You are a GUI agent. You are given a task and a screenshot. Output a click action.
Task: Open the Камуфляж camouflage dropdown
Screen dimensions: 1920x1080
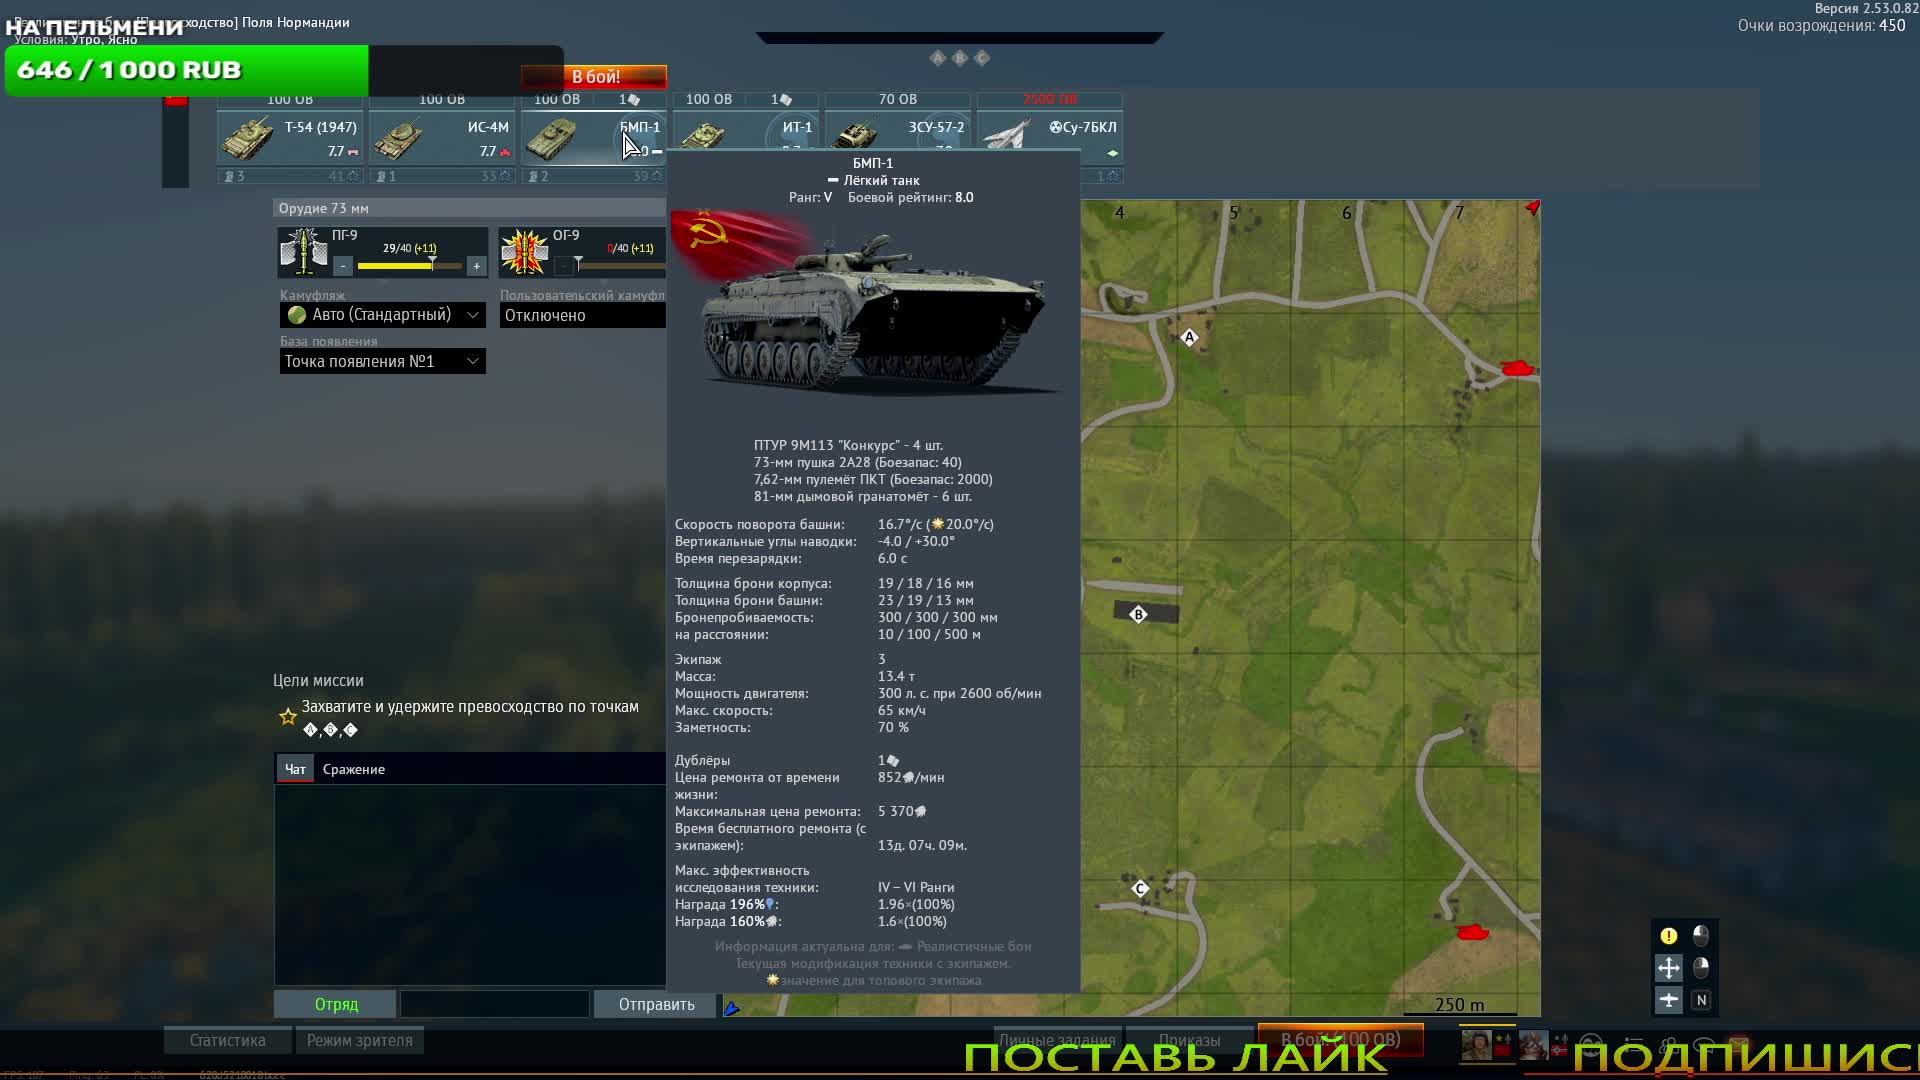tap(382, 315)
